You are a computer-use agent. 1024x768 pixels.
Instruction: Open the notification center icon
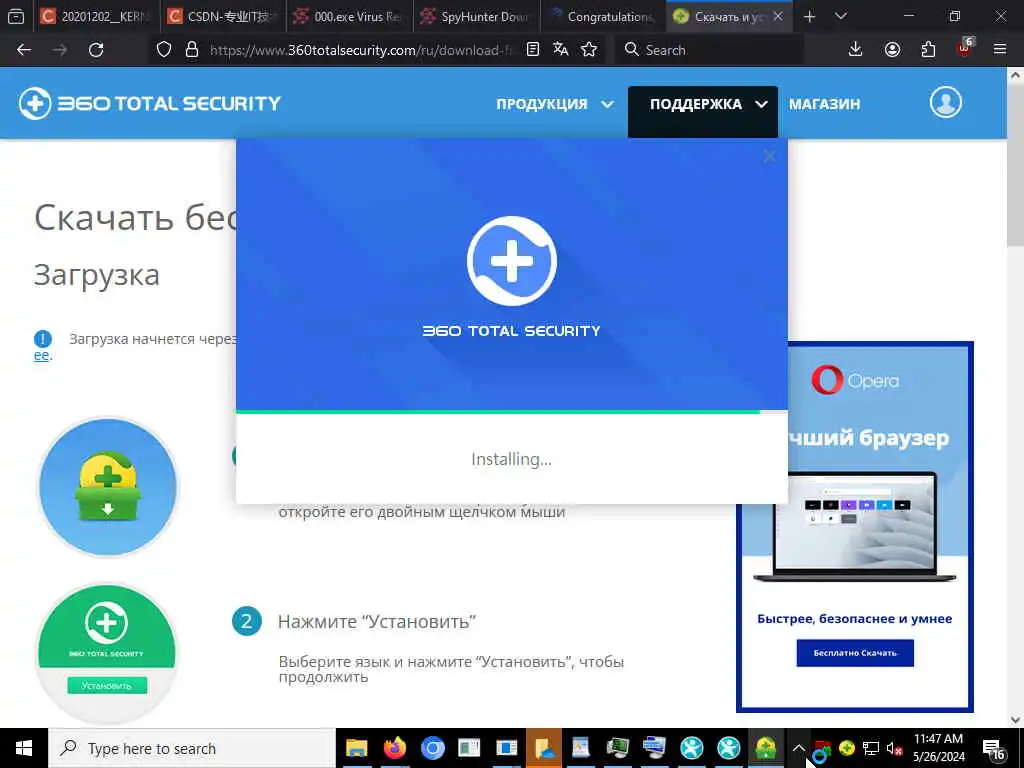tap(994, 750)
